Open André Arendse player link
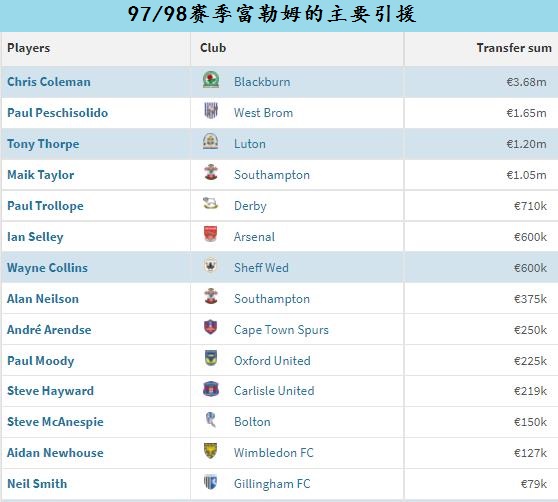This screenshot has height=502, width=558. [49, 329]
